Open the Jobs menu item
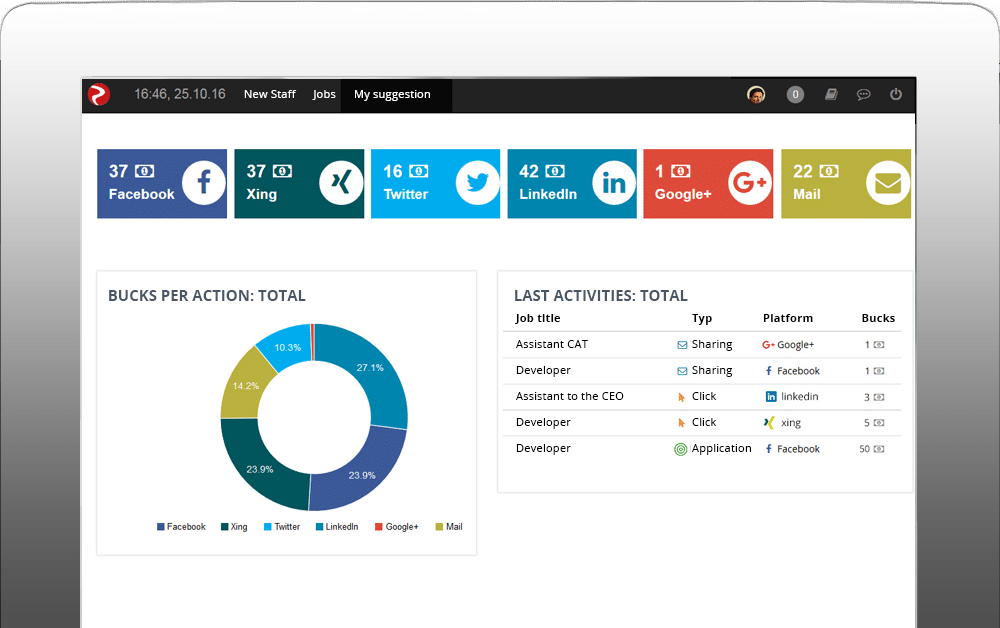This screenshot has height=628, width=1000. click(x=324, y=94)
